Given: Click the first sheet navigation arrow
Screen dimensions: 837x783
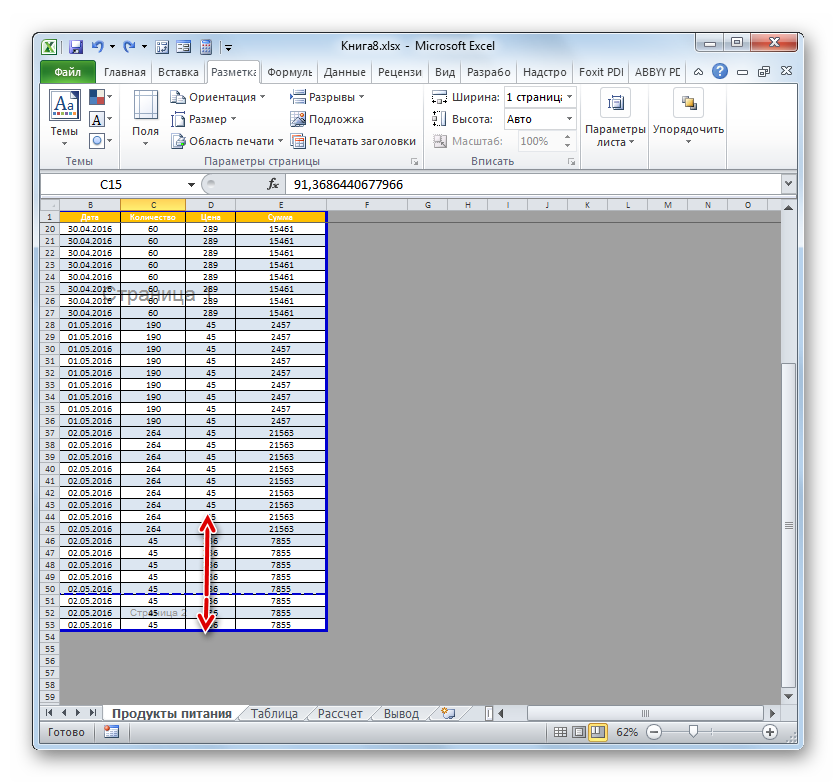Looking at the screenshot, I should [49, 713].
